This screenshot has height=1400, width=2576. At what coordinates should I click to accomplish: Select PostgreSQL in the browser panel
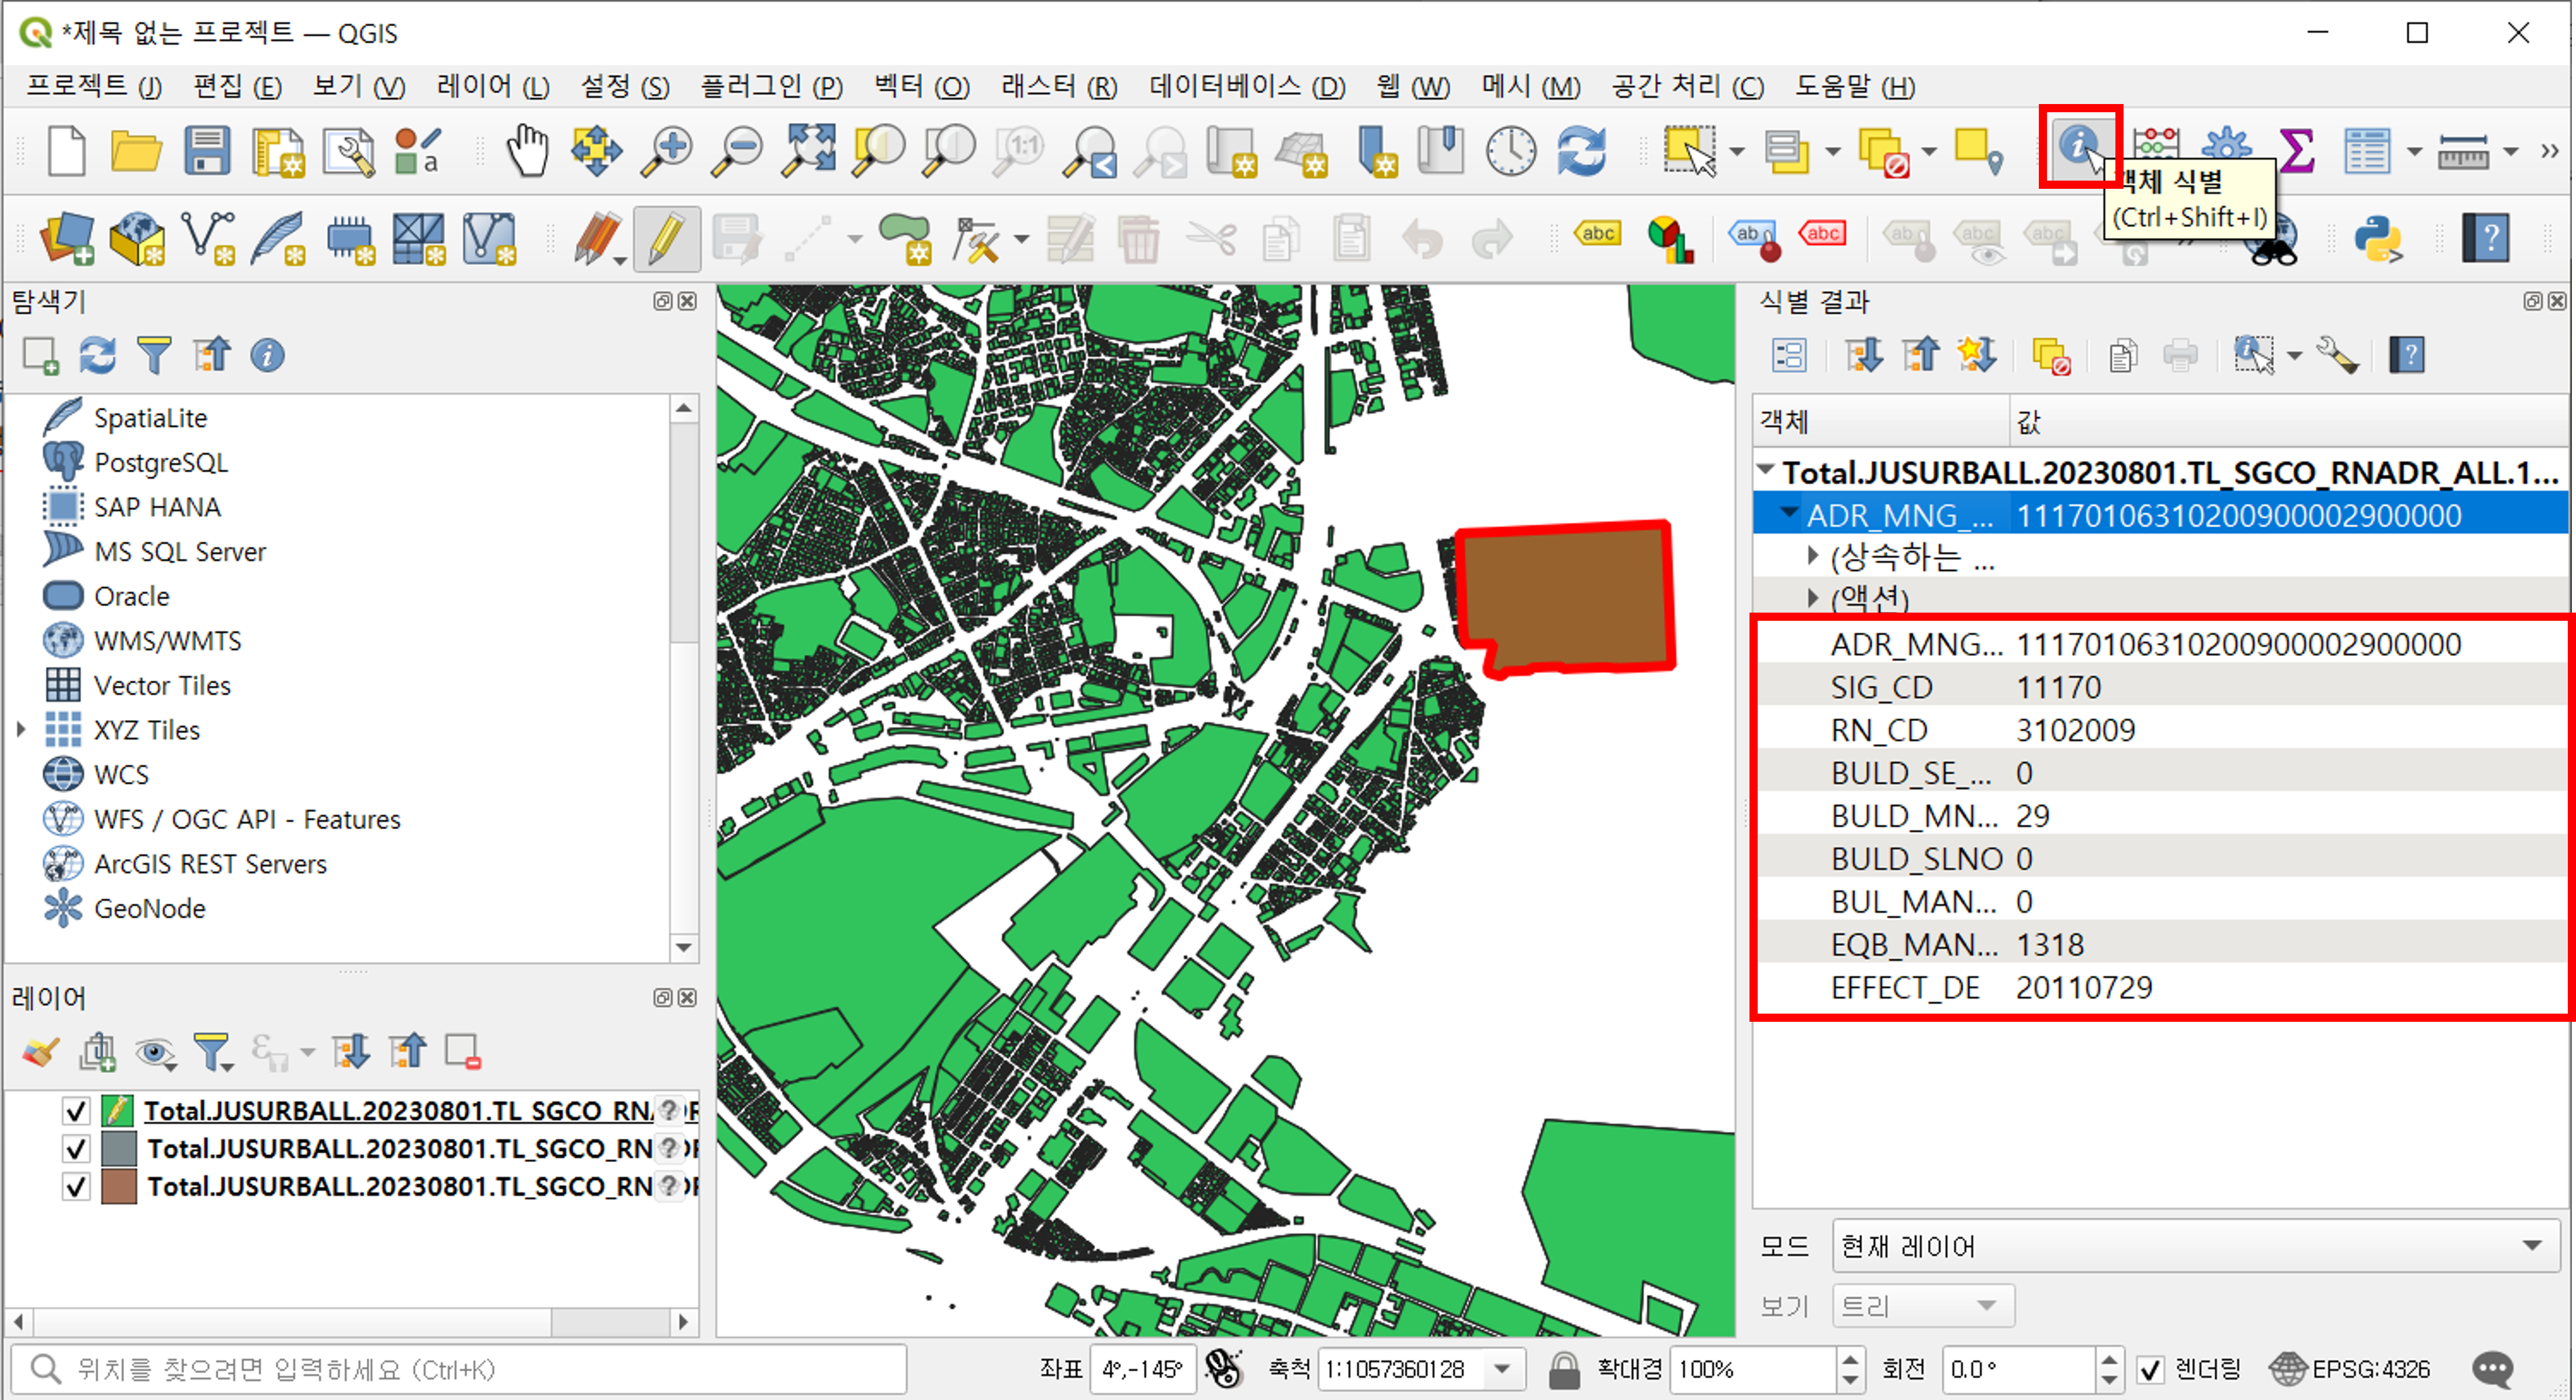161,463
